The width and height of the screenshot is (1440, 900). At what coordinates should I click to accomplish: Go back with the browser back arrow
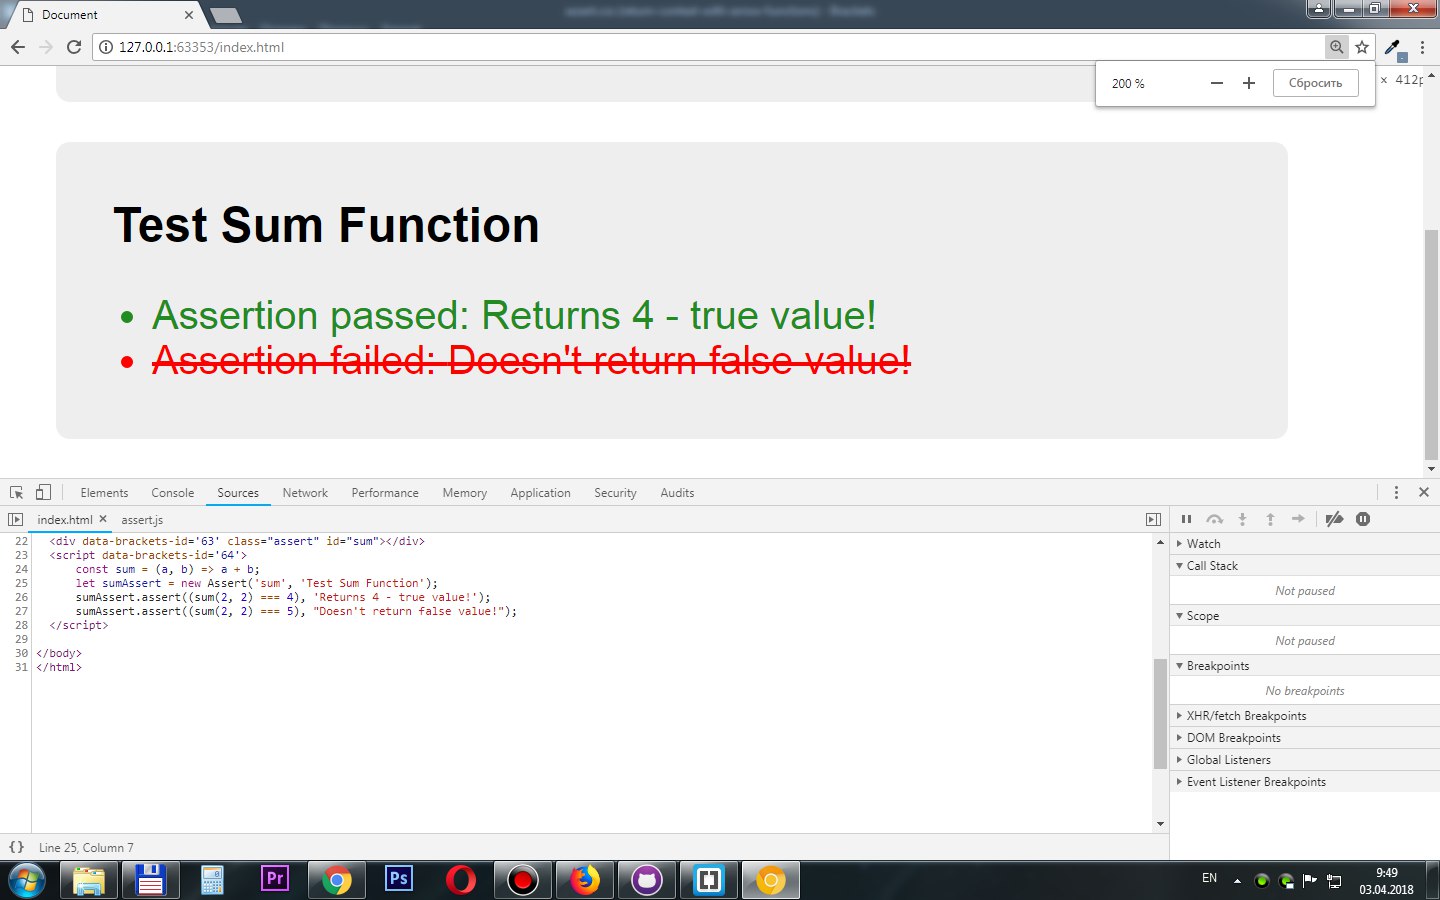[x=17, y=47]
